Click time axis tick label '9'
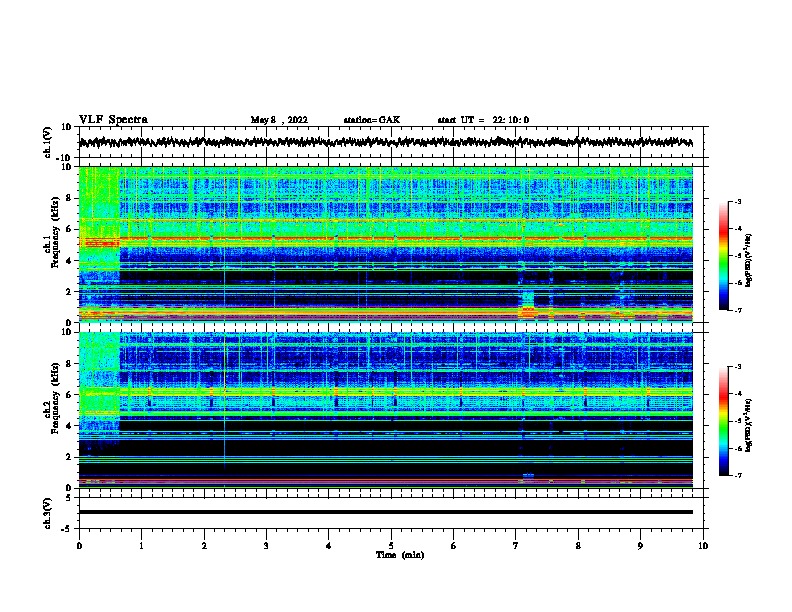 coord(640,546)
